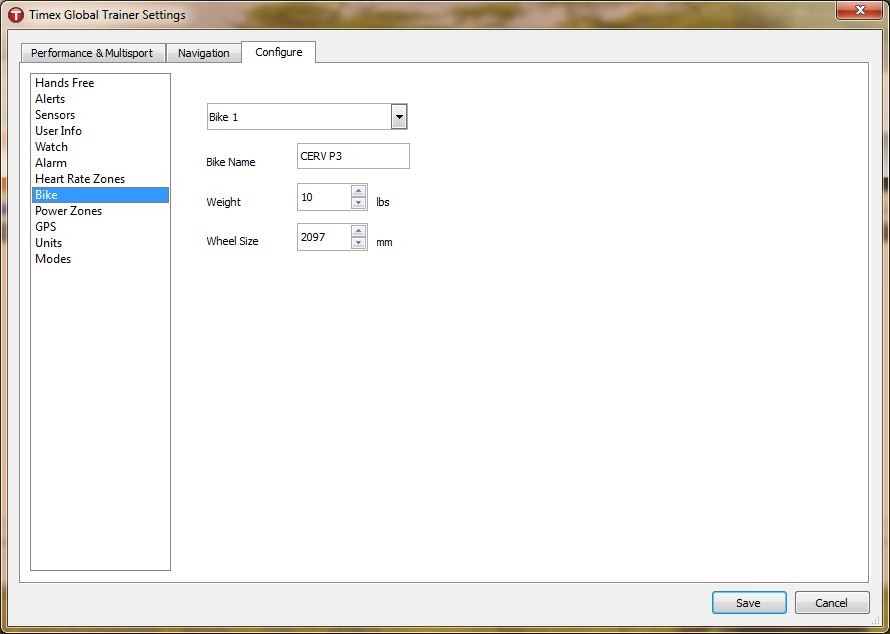
Task: Switch to Performance & Multisport tab
Action: coord(92,53)
